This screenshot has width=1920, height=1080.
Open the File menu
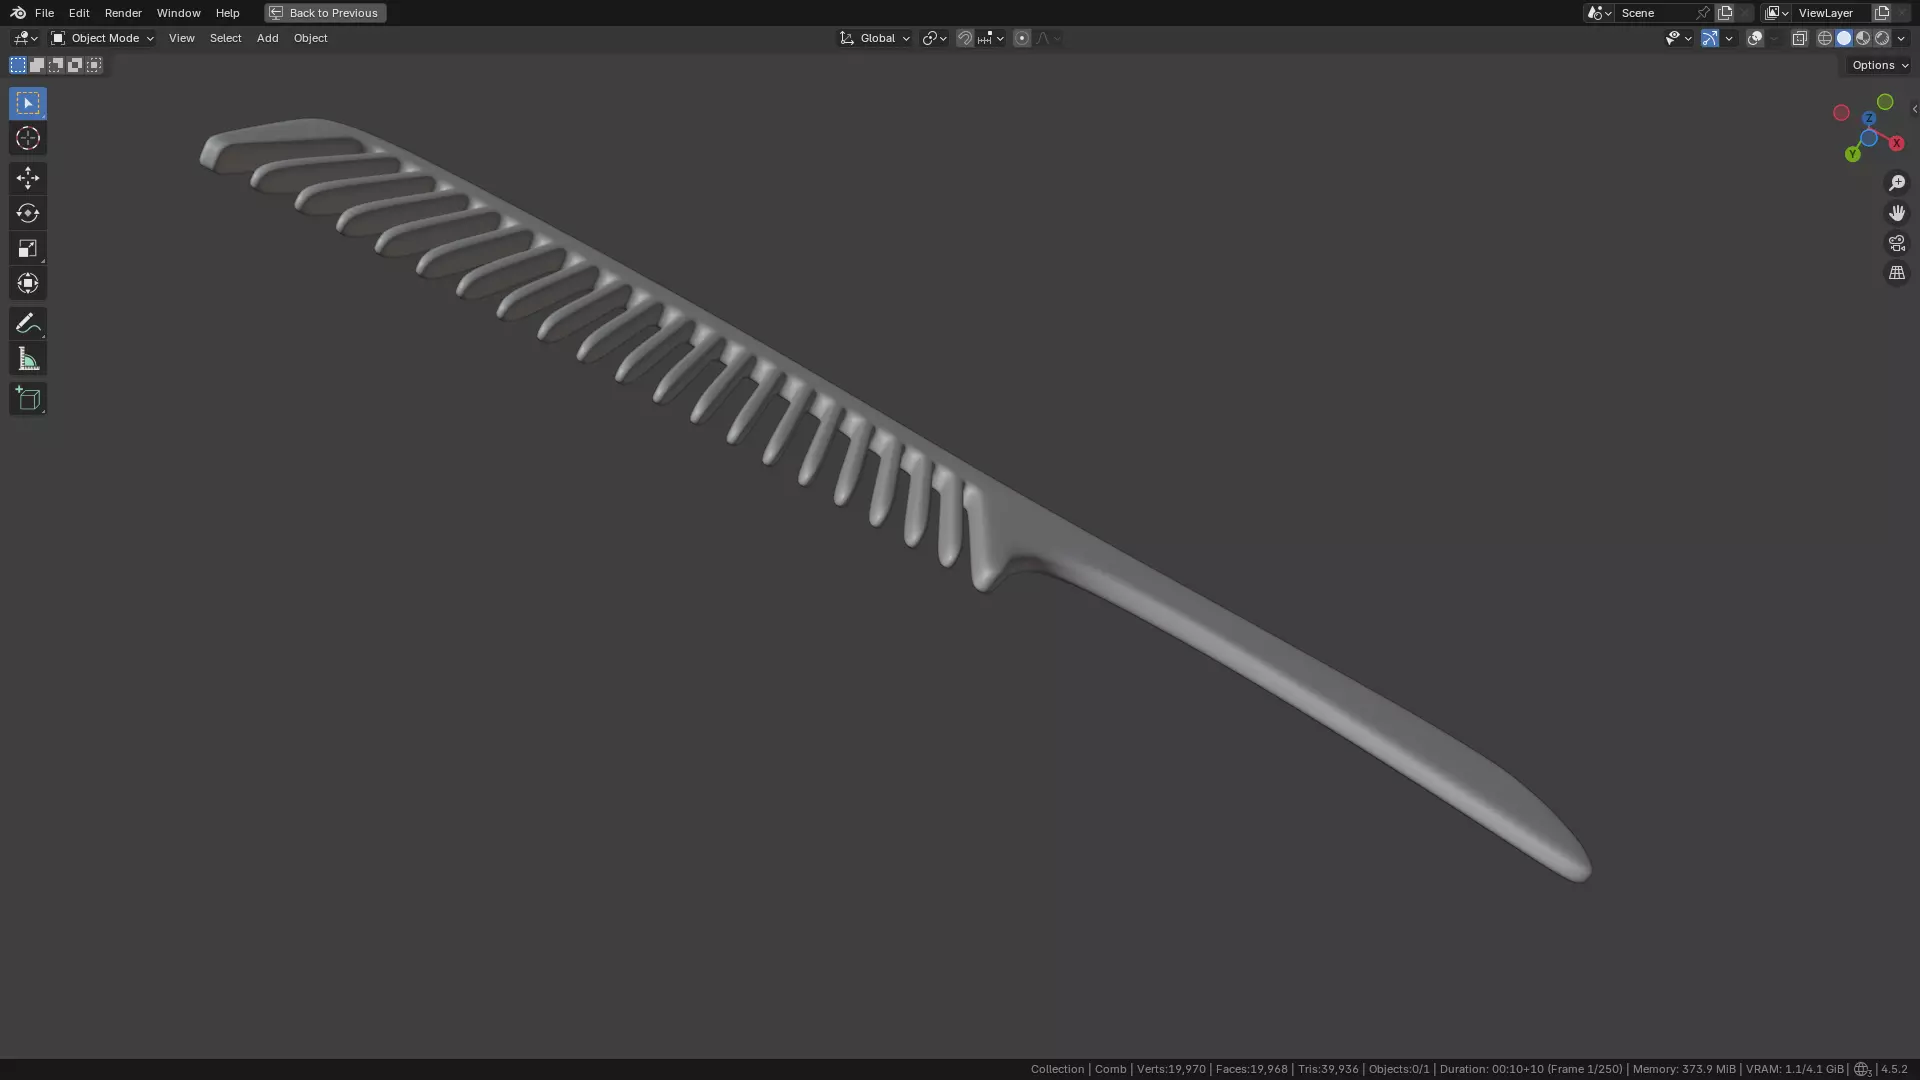tap(44, 13)
